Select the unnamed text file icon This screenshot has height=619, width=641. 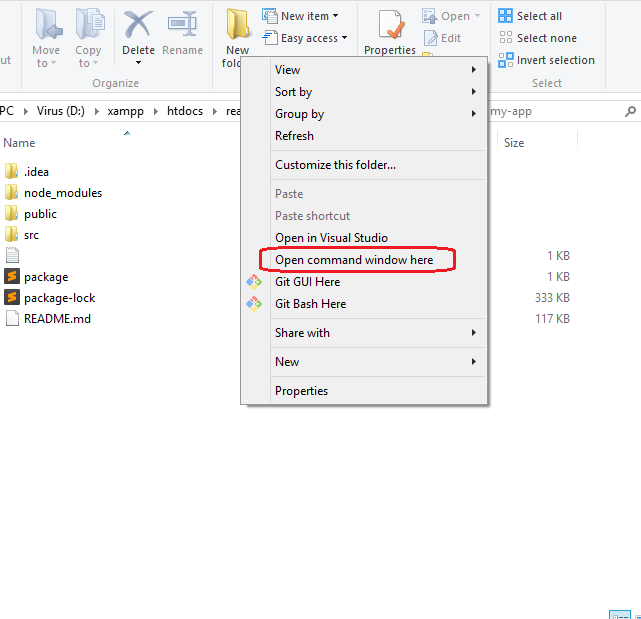(12, 256)
